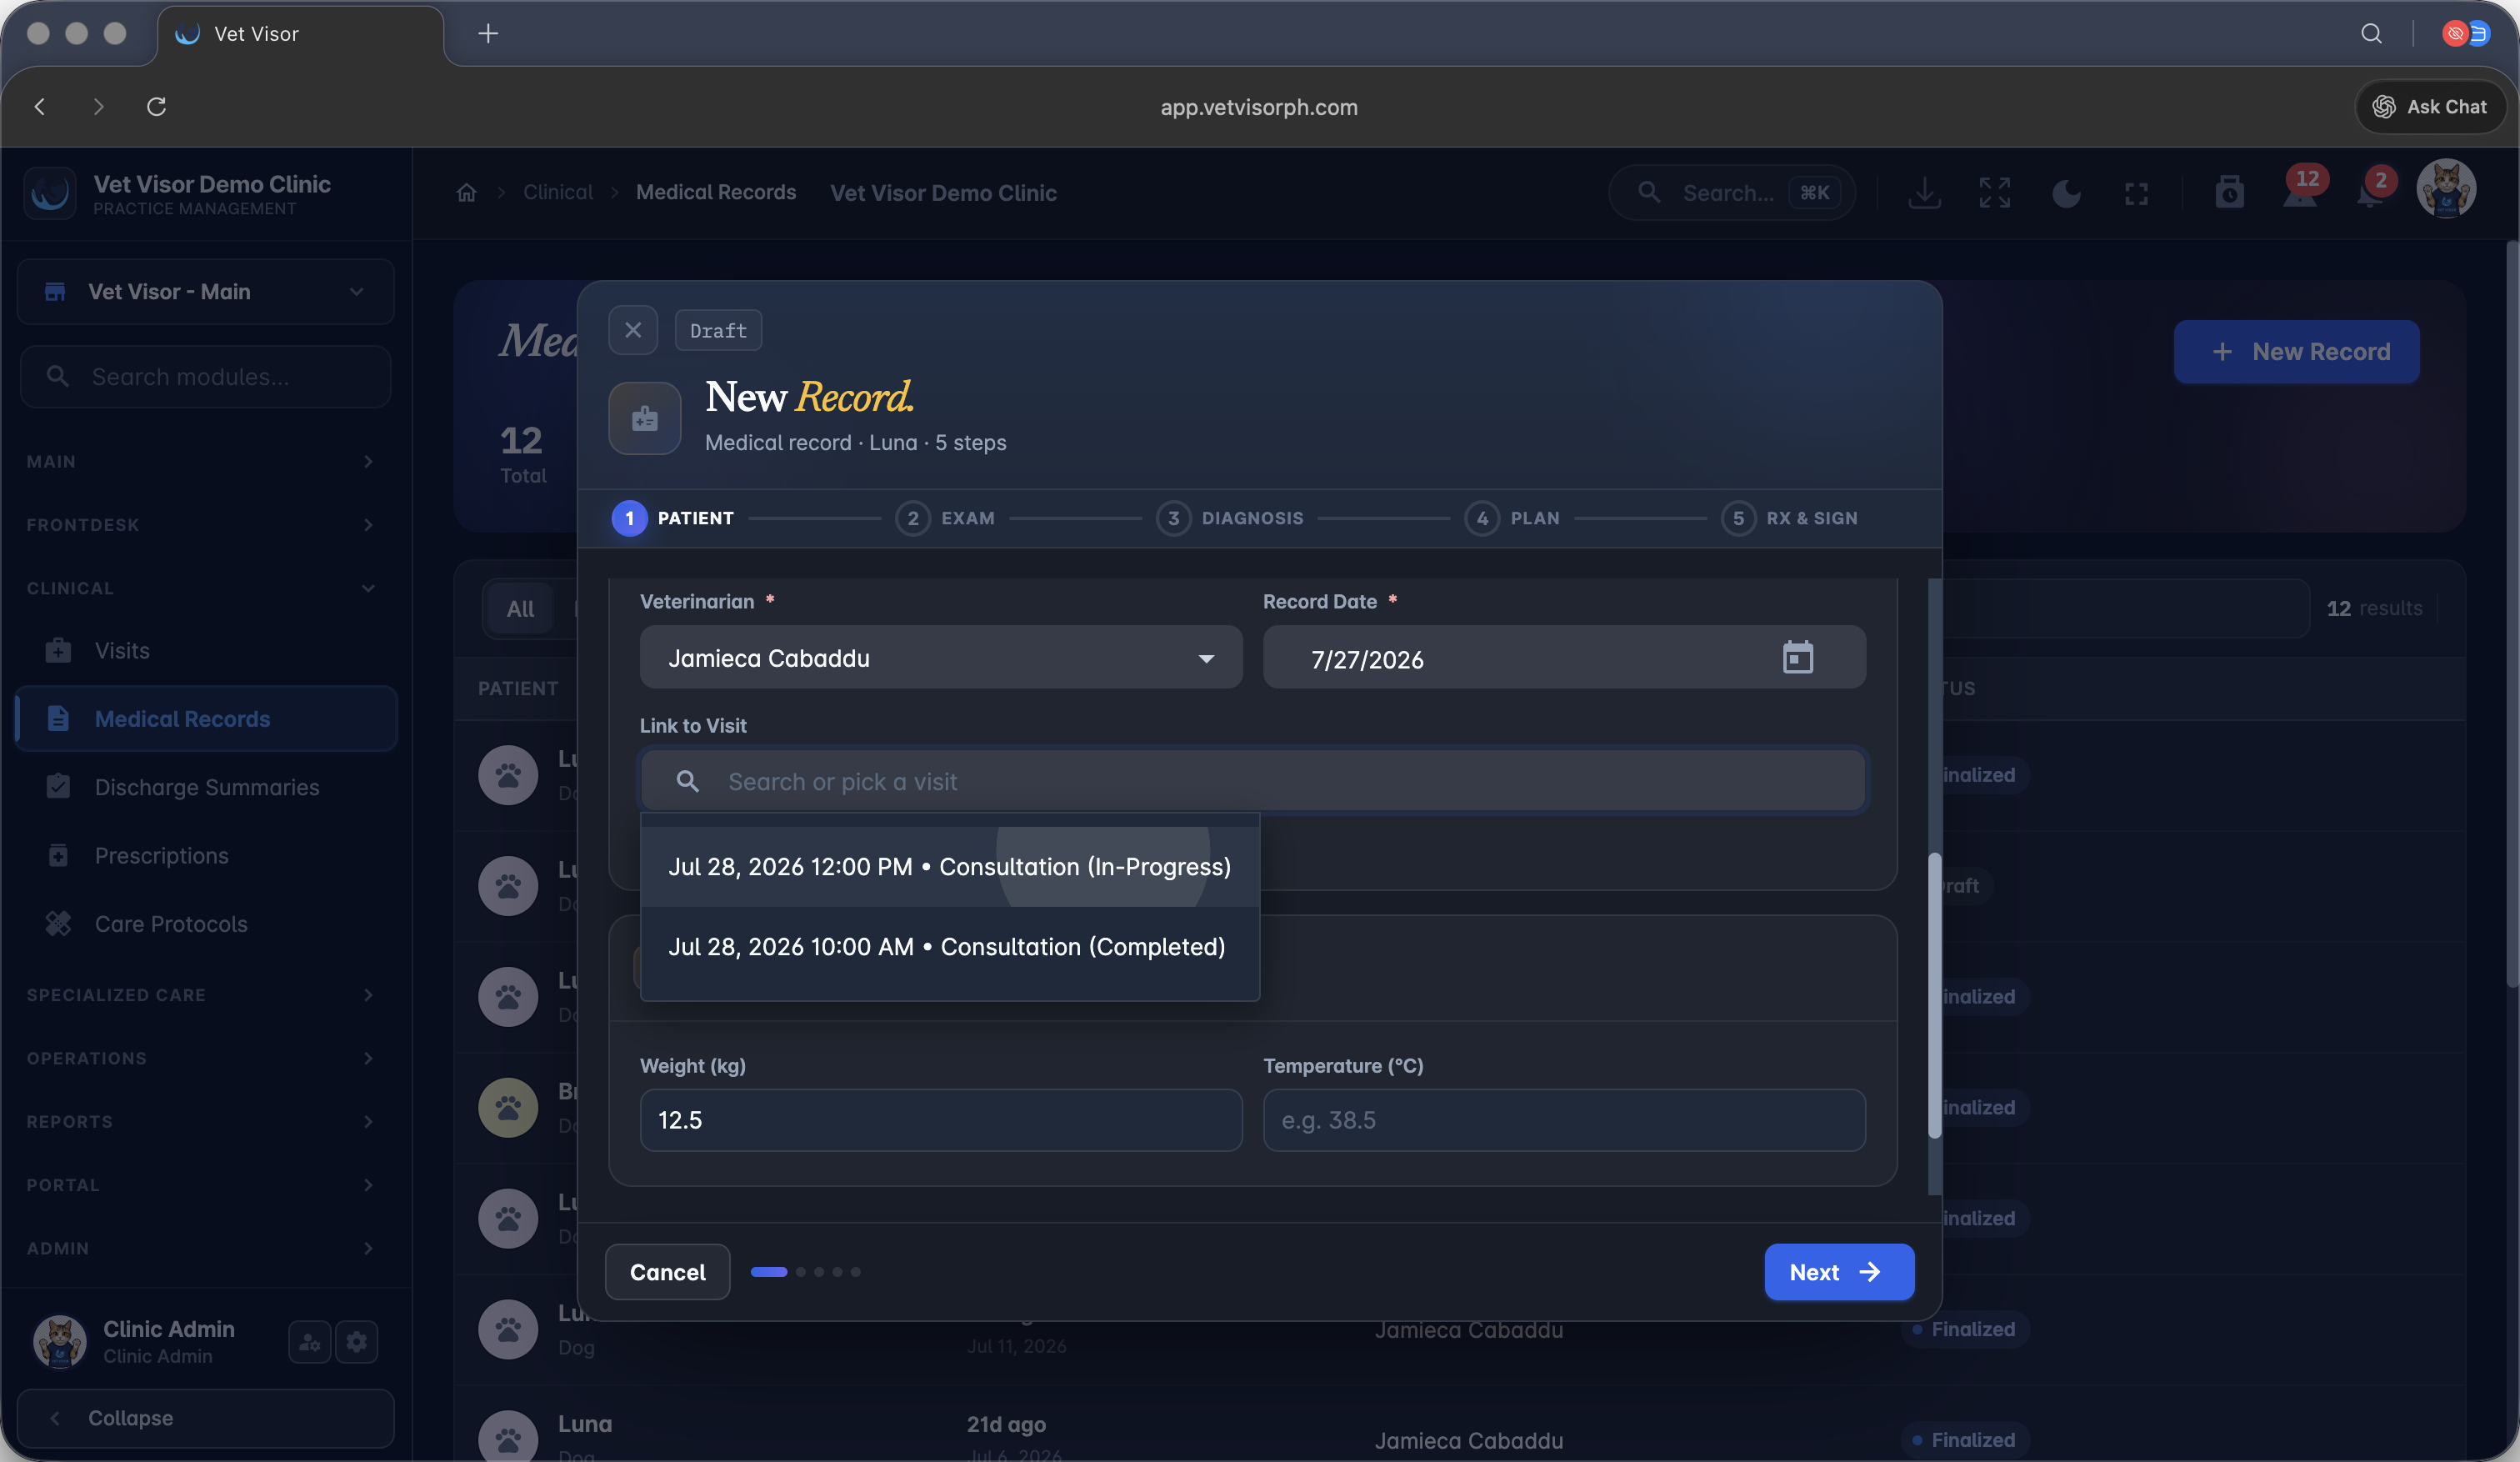Click the Search modules field

click(206, 377)
